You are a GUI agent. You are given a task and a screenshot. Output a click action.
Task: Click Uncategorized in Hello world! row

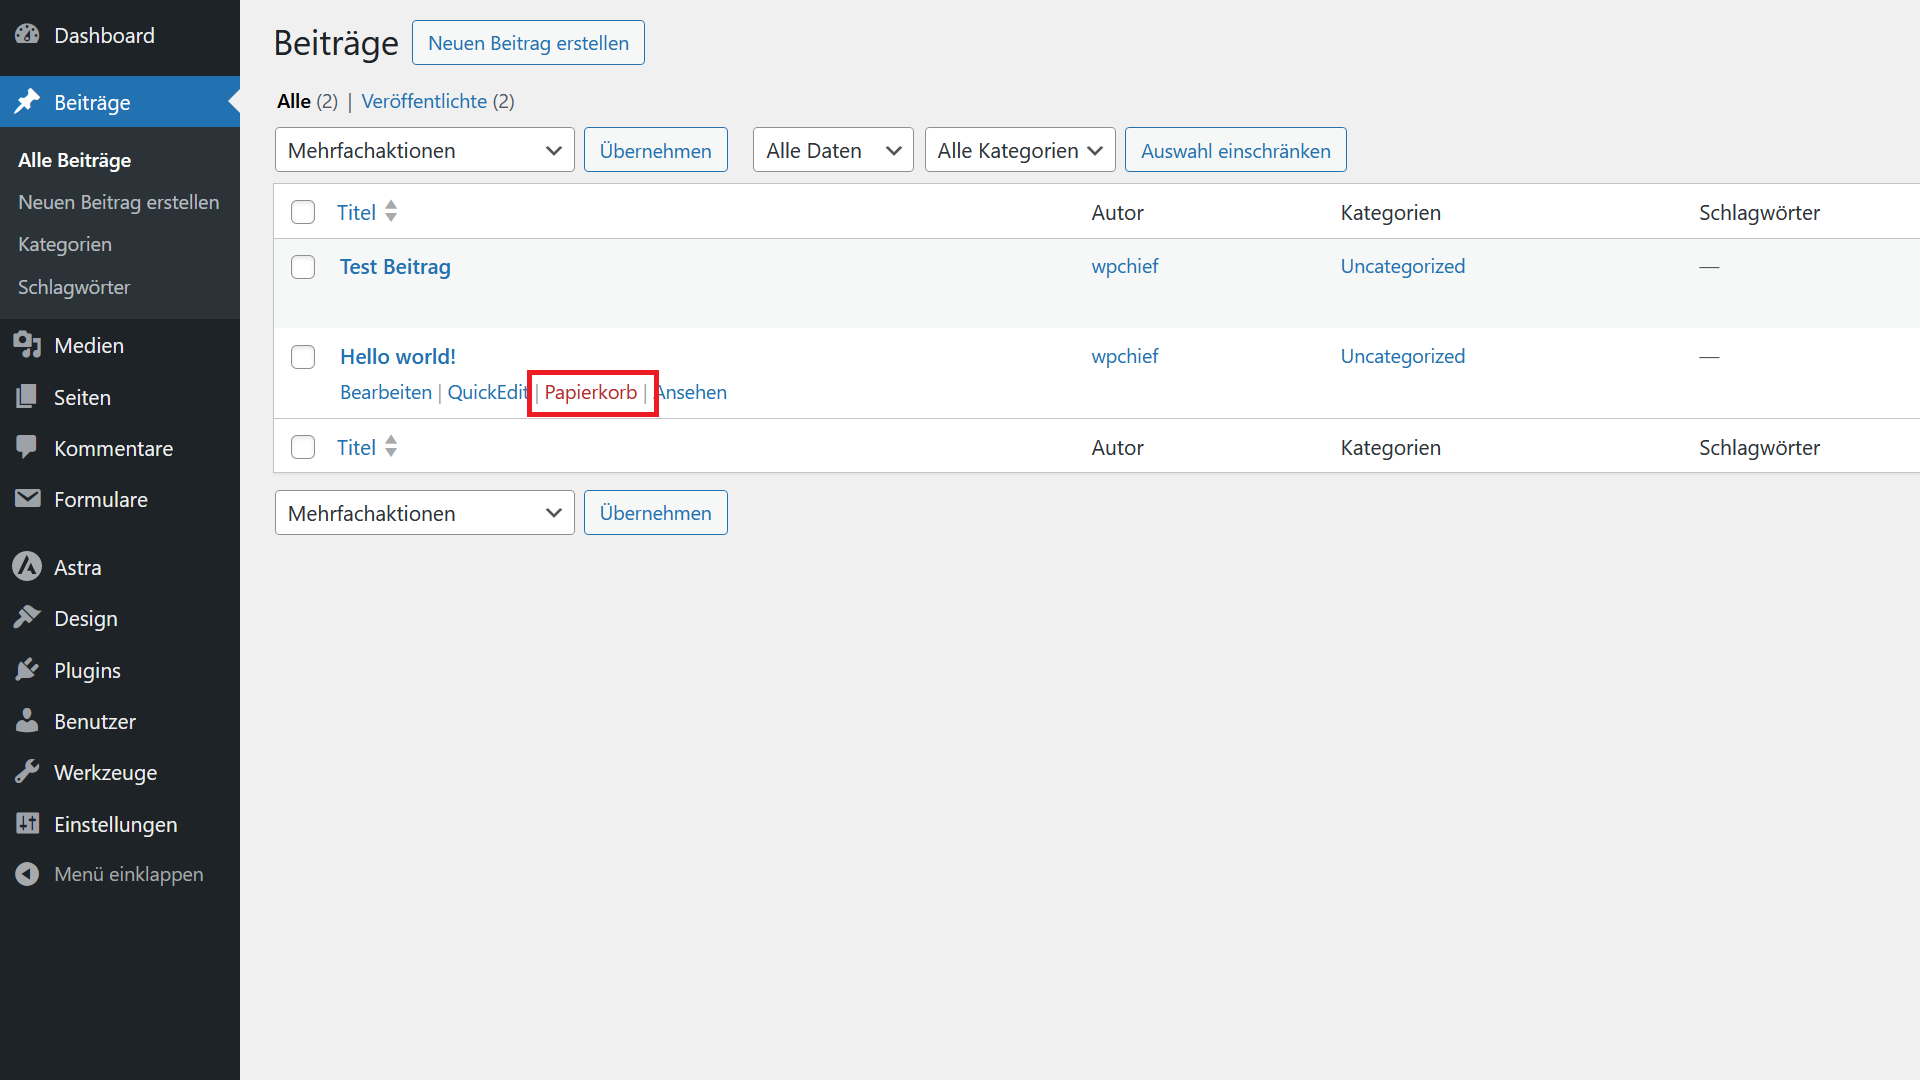coord(1403,356)
